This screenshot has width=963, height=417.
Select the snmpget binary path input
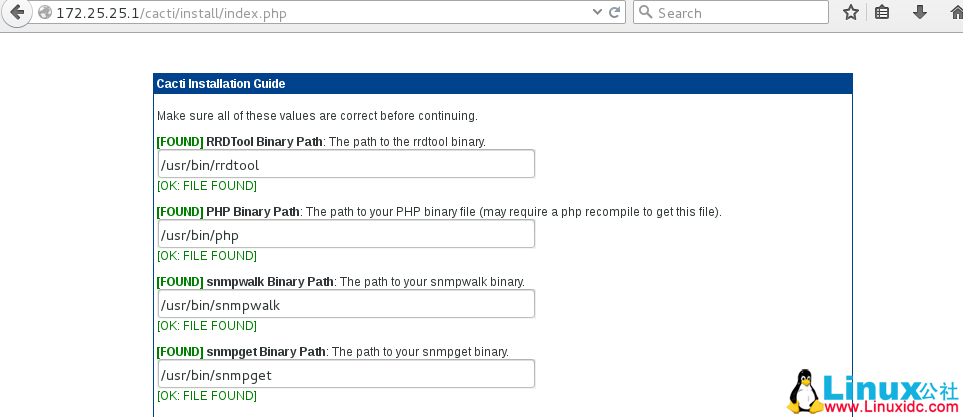point(346,375)
